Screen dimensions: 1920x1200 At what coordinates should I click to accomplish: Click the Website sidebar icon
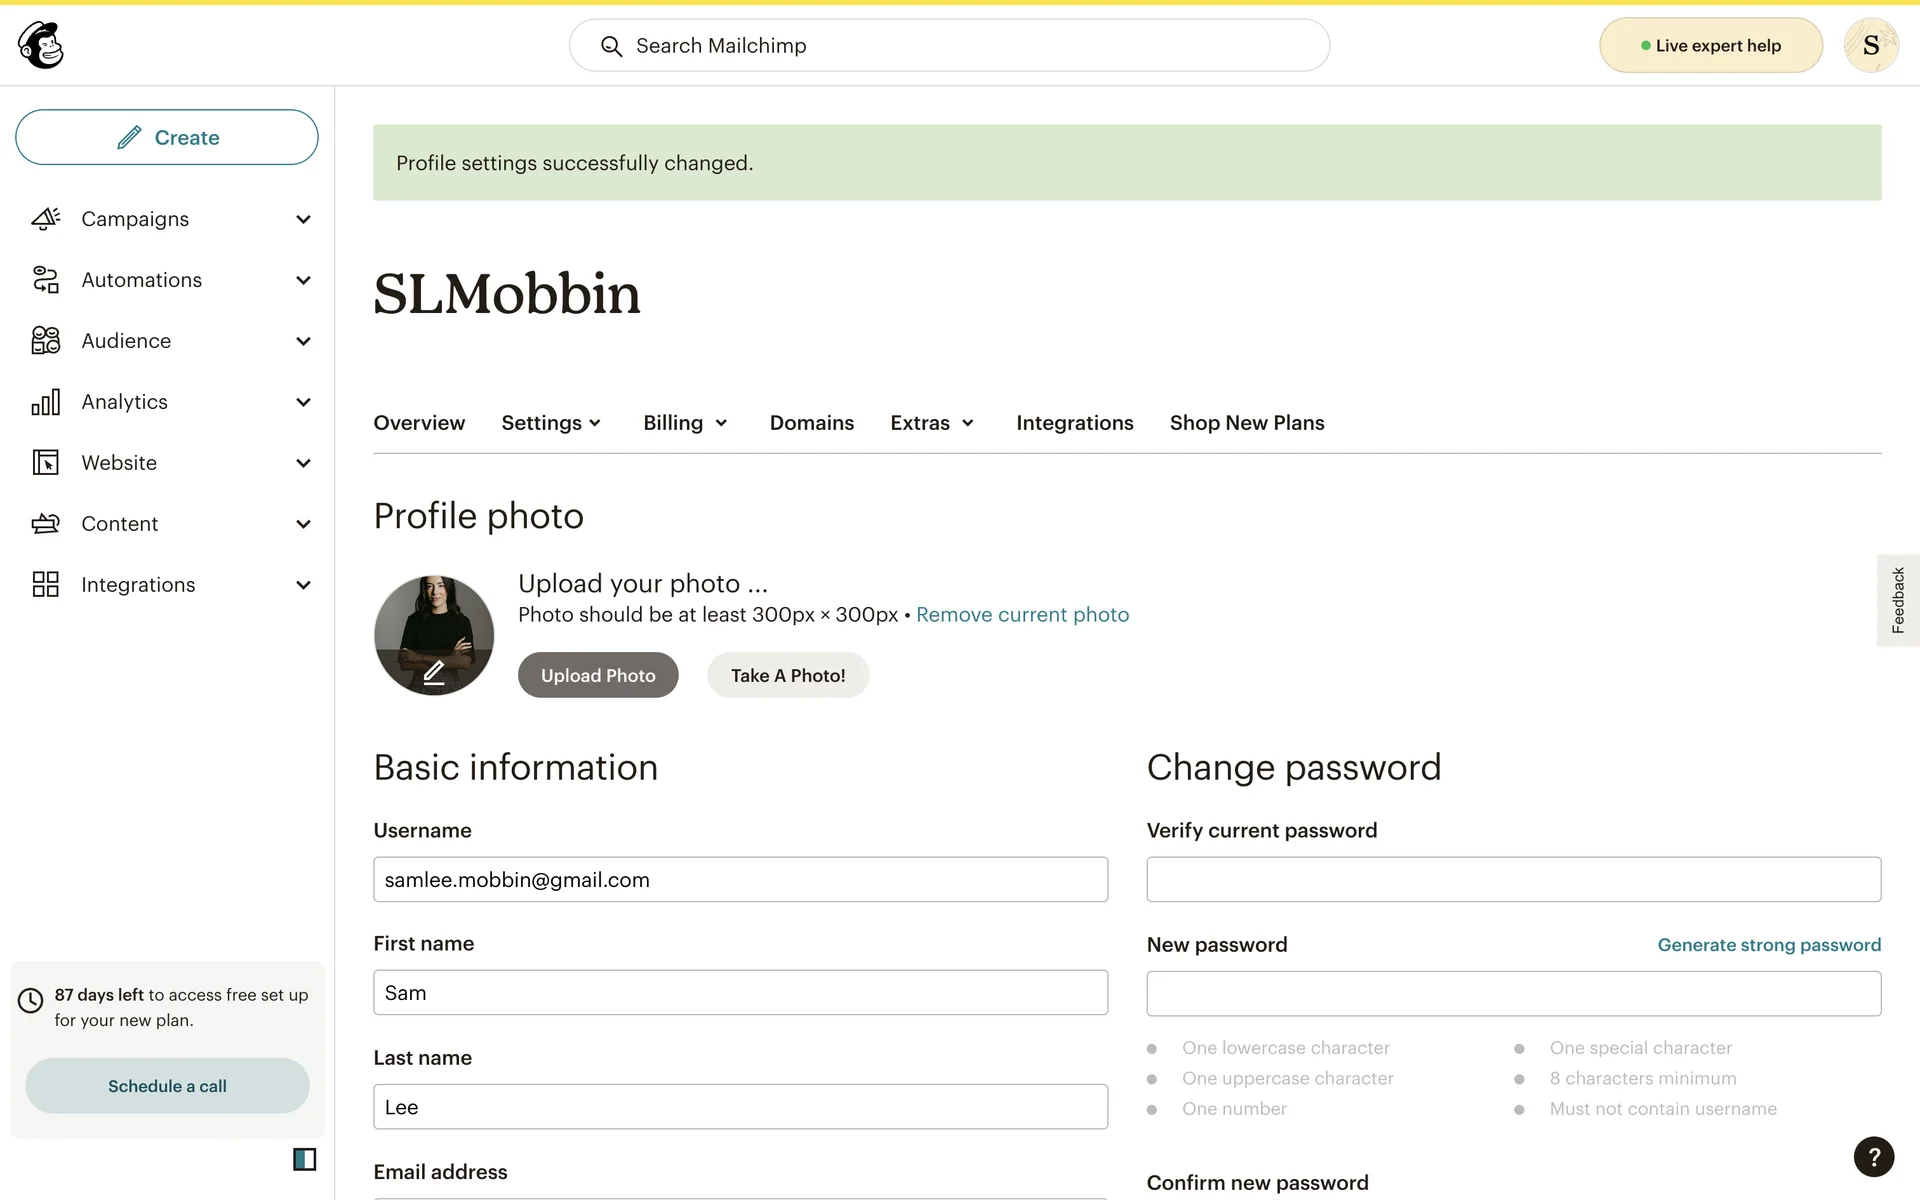[x=46, y=463]
